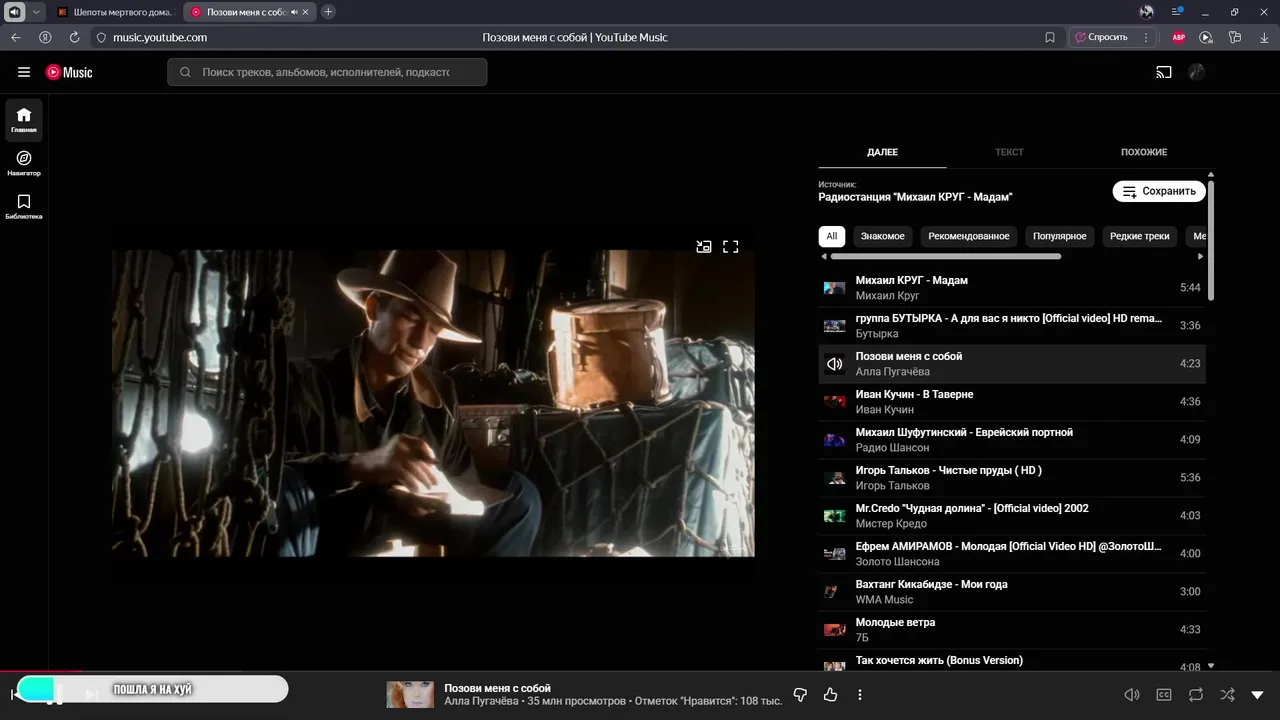Open the Adblock Plus extension

click(1179, 37)
